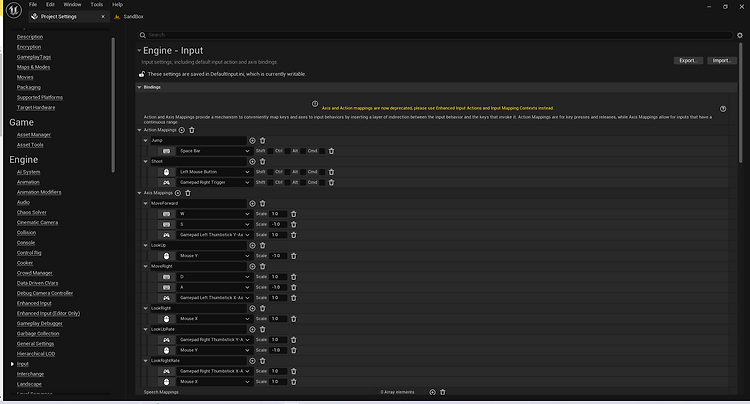Add a key to LookUp axis

coord(252,246)
